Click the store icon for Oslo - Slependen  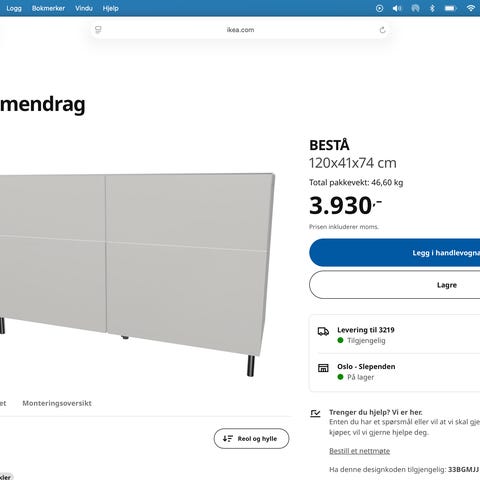[323, 368]
